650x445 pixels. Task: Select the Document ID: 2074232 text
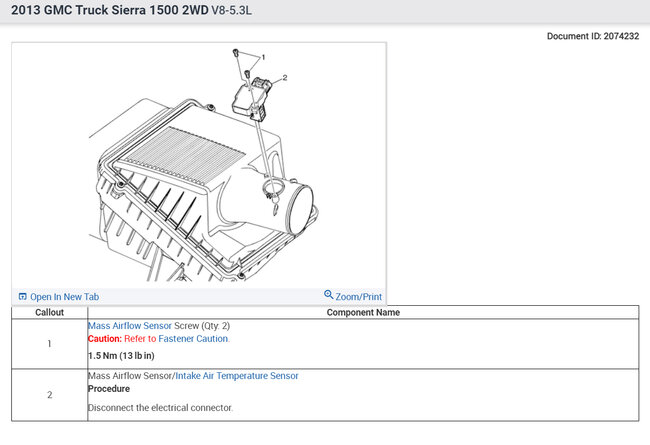point(593,36)
